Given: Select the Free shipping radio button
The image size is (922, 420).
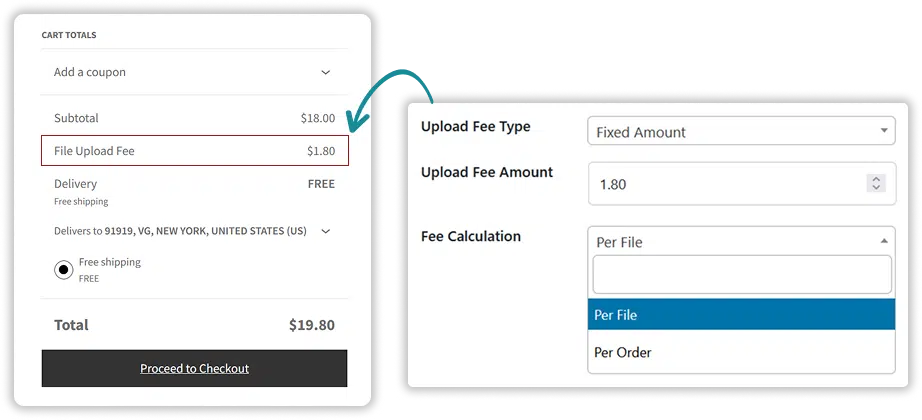Looking at the screenshot, I should (64, 269).
